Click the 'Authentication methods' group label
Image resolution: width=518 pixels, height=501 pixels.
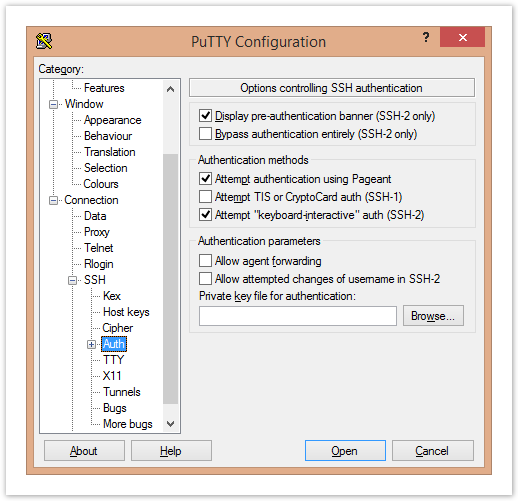tap(253, 160)
